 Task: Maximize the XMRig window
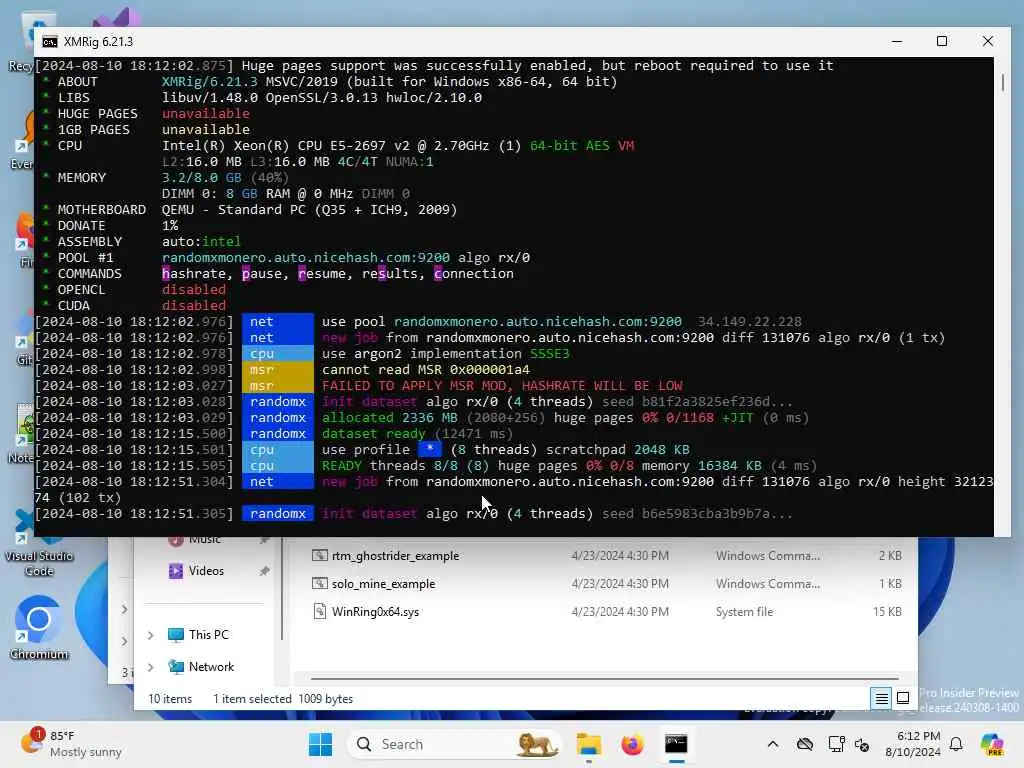(942, 42)
